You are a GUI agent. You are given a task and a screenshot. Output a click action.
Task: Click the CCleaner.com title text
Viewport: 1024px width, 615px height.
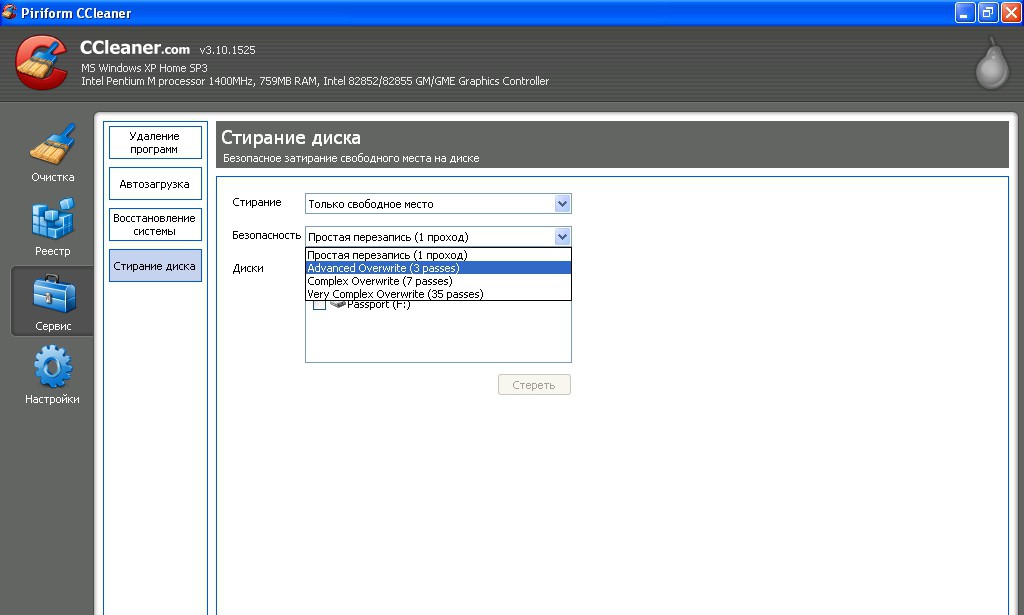pos(135,48)
